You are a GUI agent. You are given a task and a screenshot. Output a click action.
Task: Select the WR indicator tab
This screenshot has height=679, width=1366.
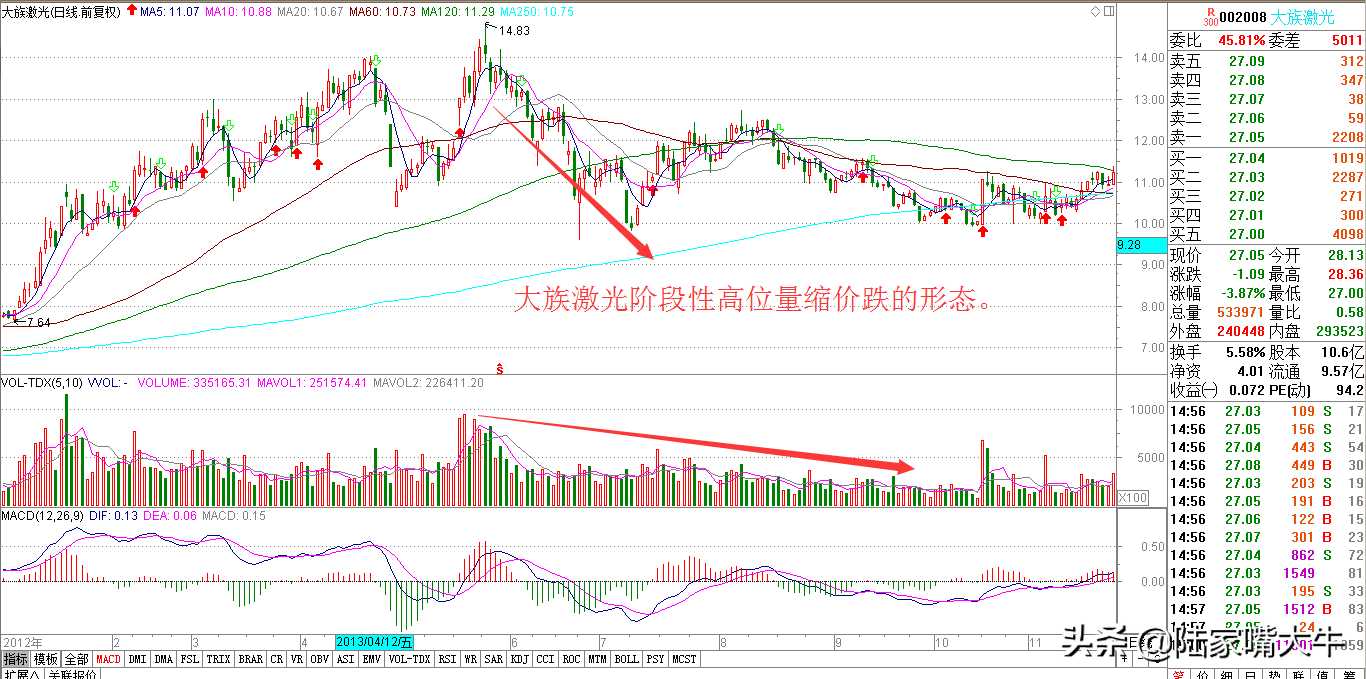[470, 659]
